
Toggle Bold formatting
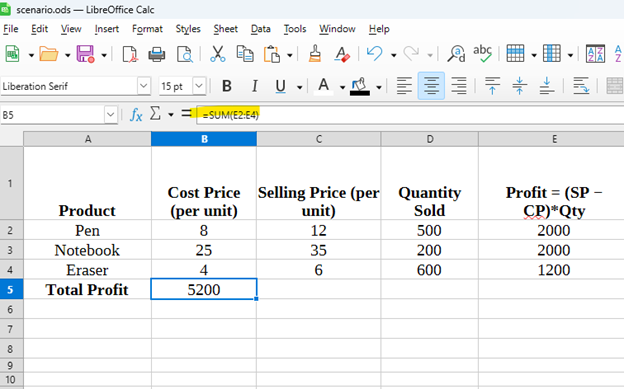click(x=227, y=86)
